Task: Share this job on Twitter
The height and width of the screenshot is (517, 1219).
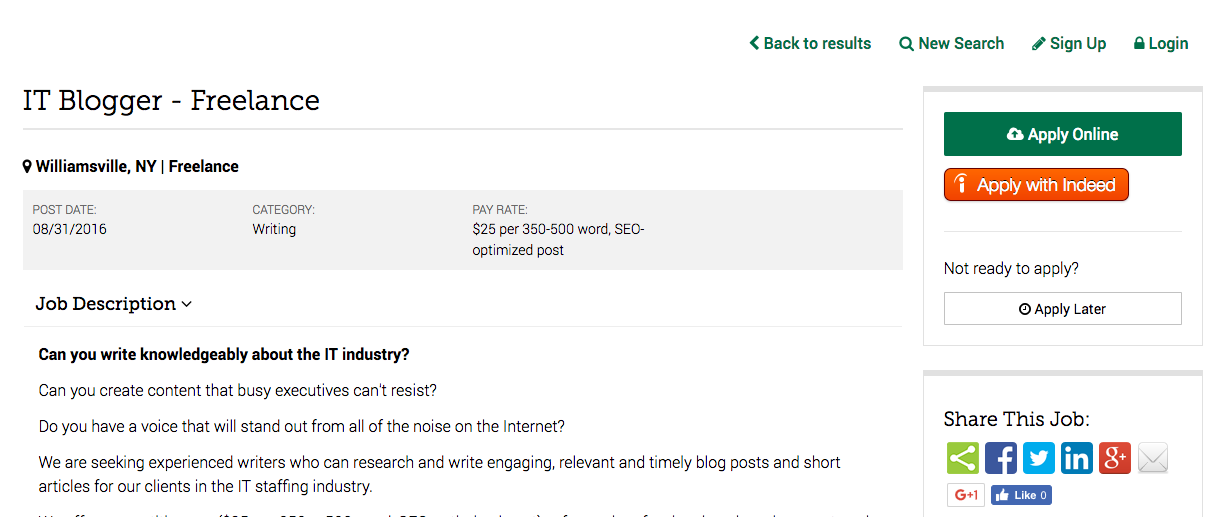Action: [x=1039, y=458]
